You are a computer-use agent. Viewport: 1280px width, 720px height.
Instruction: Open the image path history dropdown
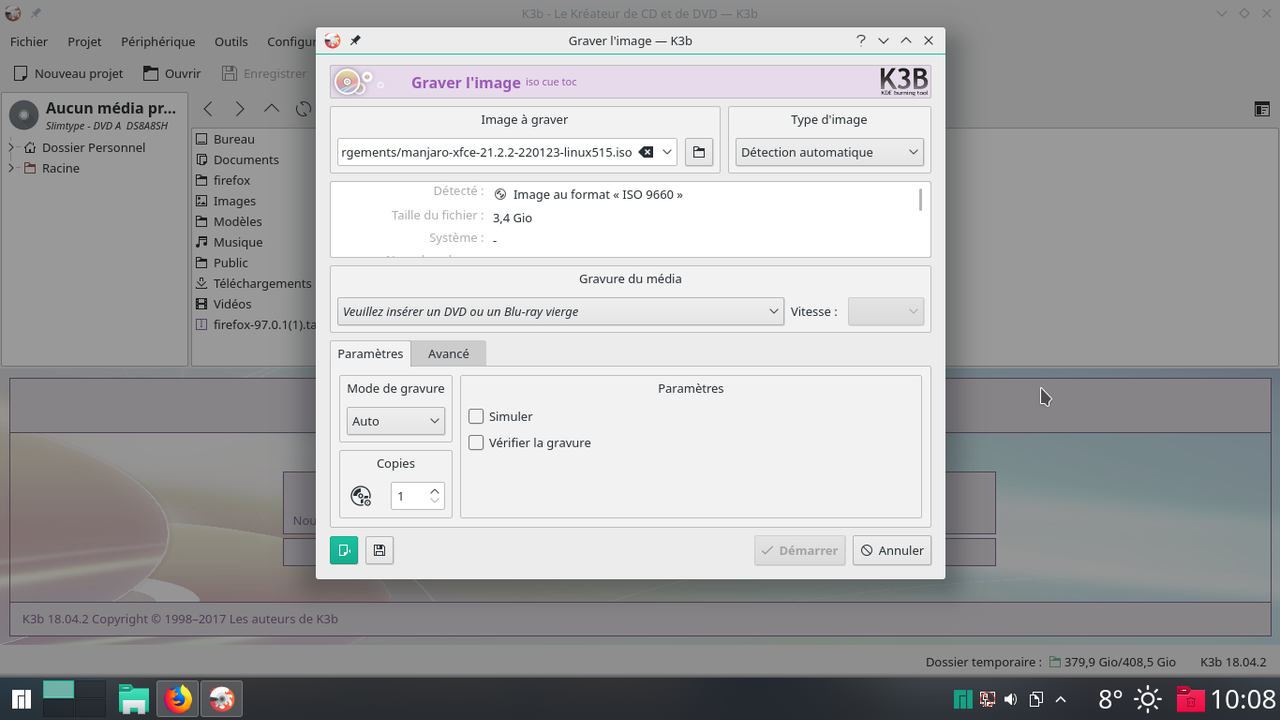667,152
